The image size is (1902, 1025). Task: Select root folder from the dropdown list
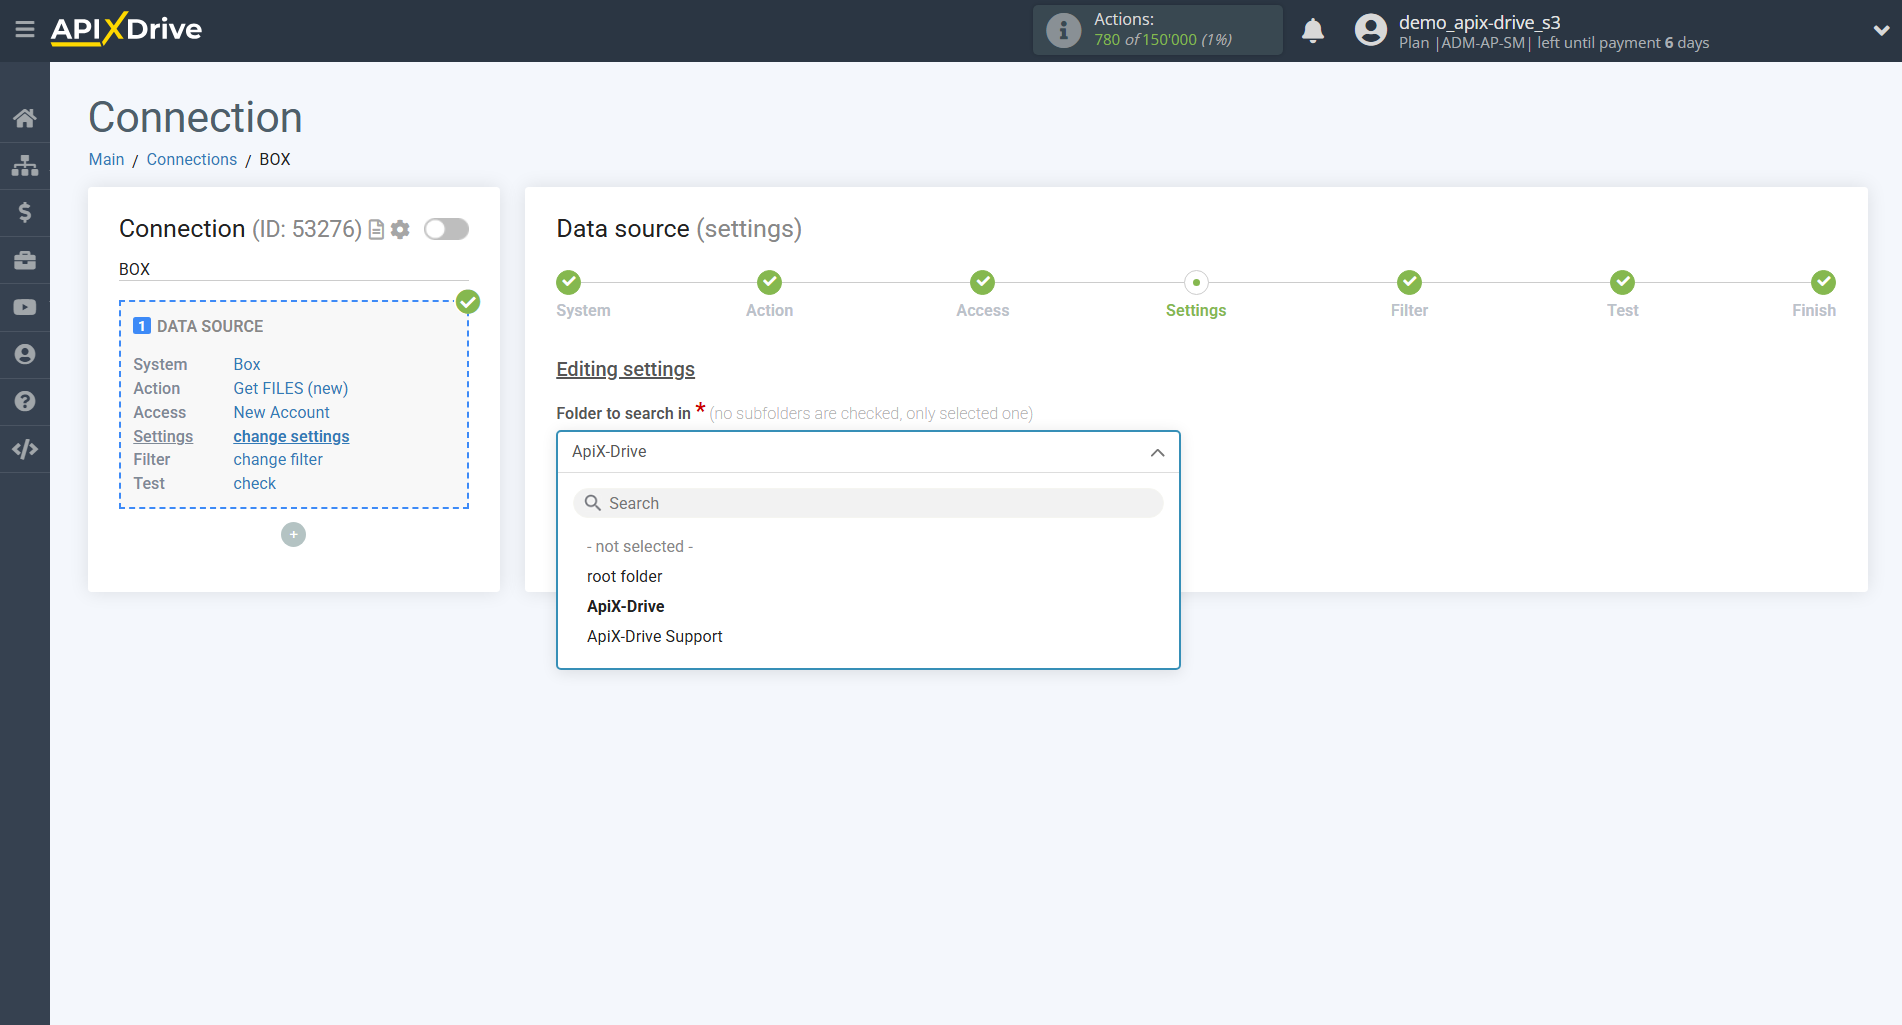pyautogui.click(x=624, y=576)
